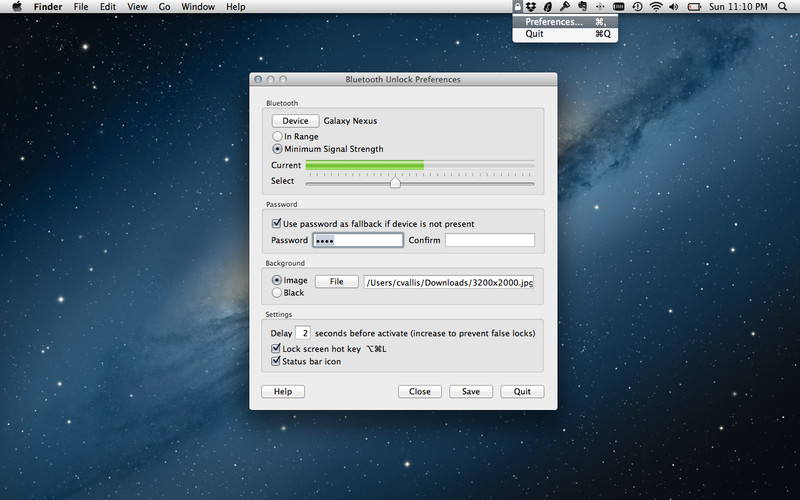Viewport: 800px width, 500px height.
Task: Open Spotlight search magnifier icon
Action: [782, 7]
